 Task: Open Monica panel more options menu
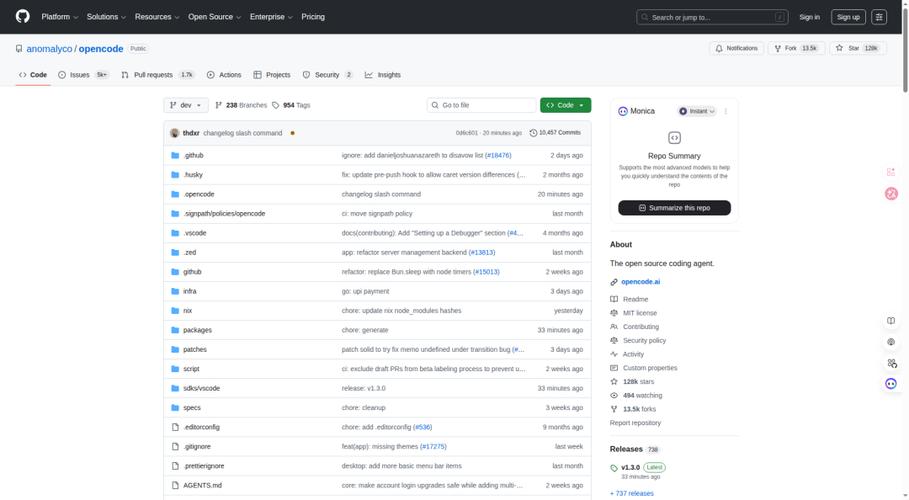[726, 111]
